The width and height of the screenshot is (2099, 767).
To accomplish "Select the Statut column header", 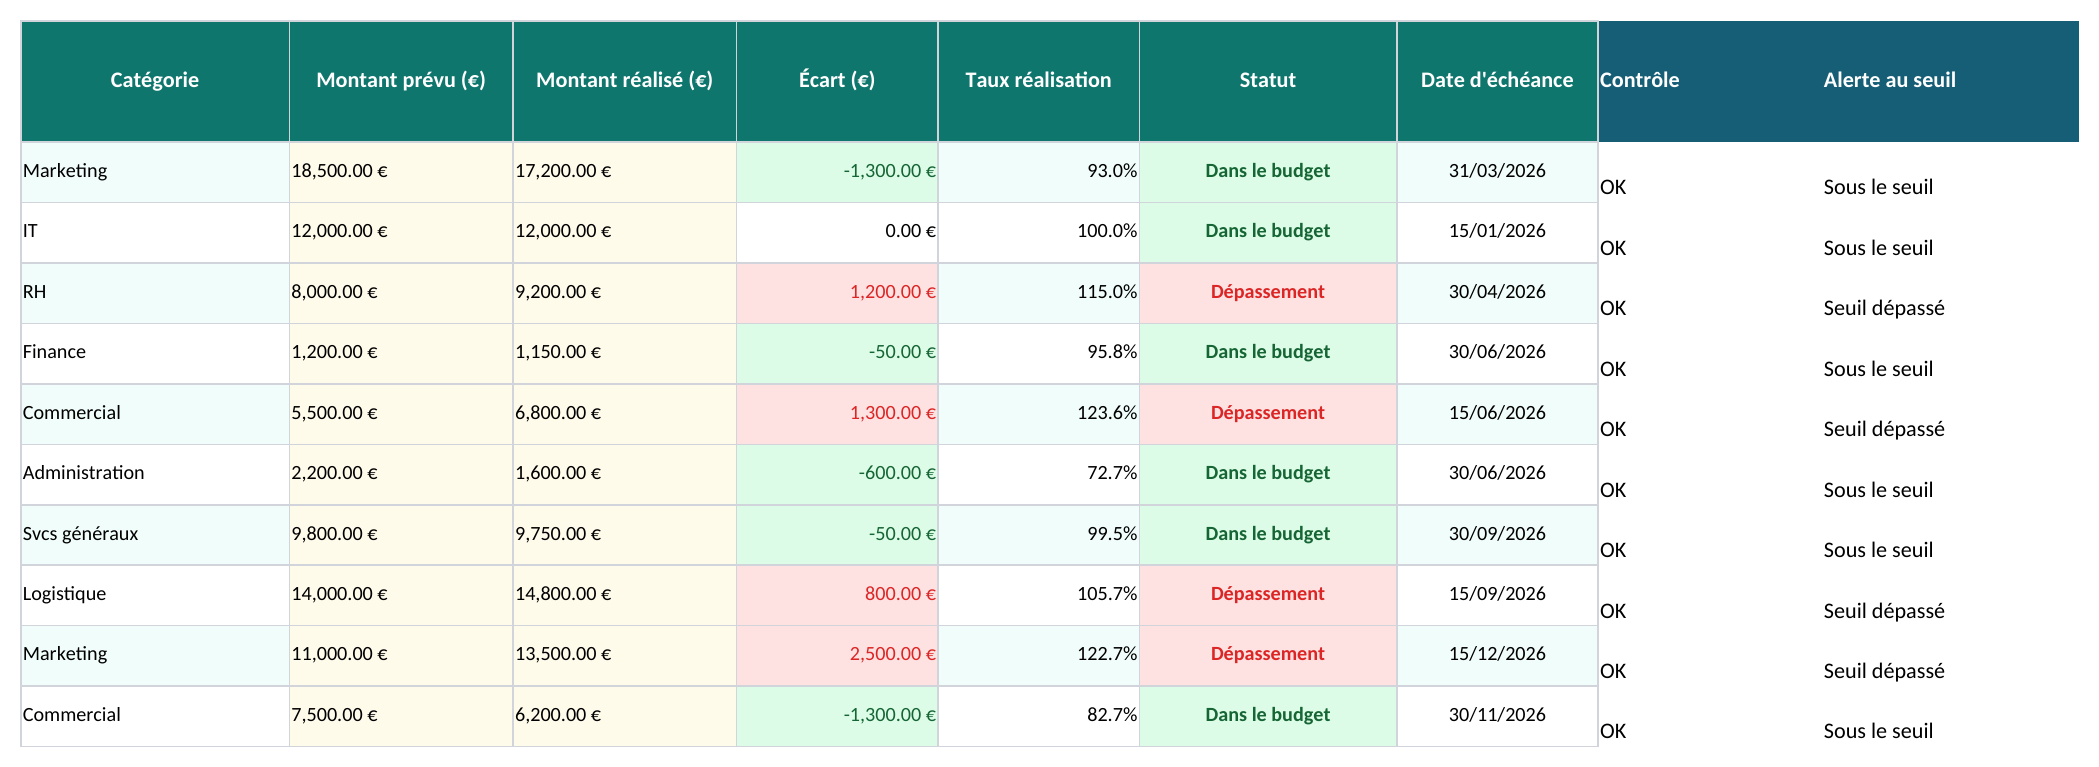I will coord(1268,81).
